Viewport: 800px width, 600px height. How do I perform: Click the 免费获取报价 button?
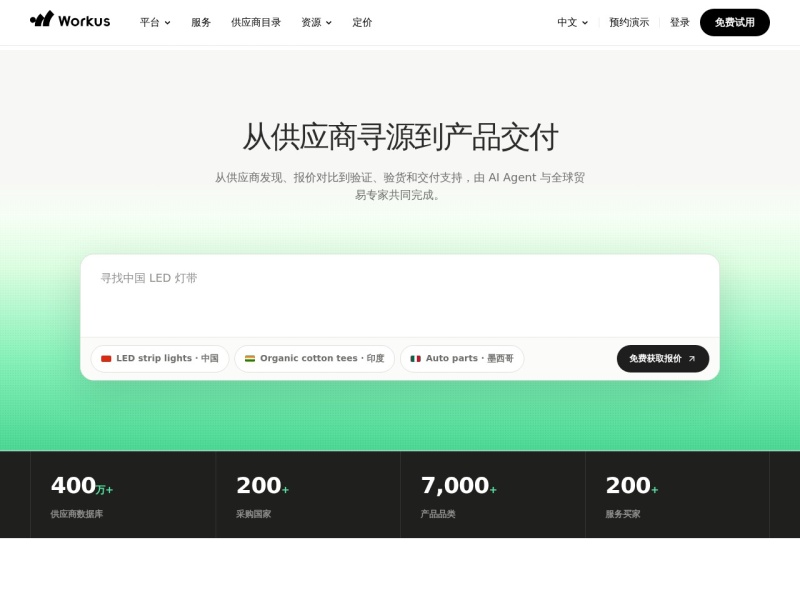pyautogui.click(x=663, y=359)
